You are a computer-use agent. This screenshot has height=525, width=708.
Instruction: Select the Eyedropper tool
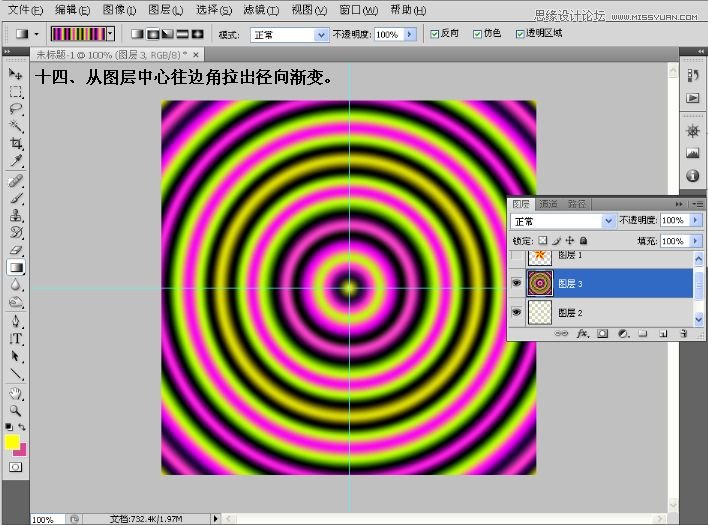[x=15, y=161]
